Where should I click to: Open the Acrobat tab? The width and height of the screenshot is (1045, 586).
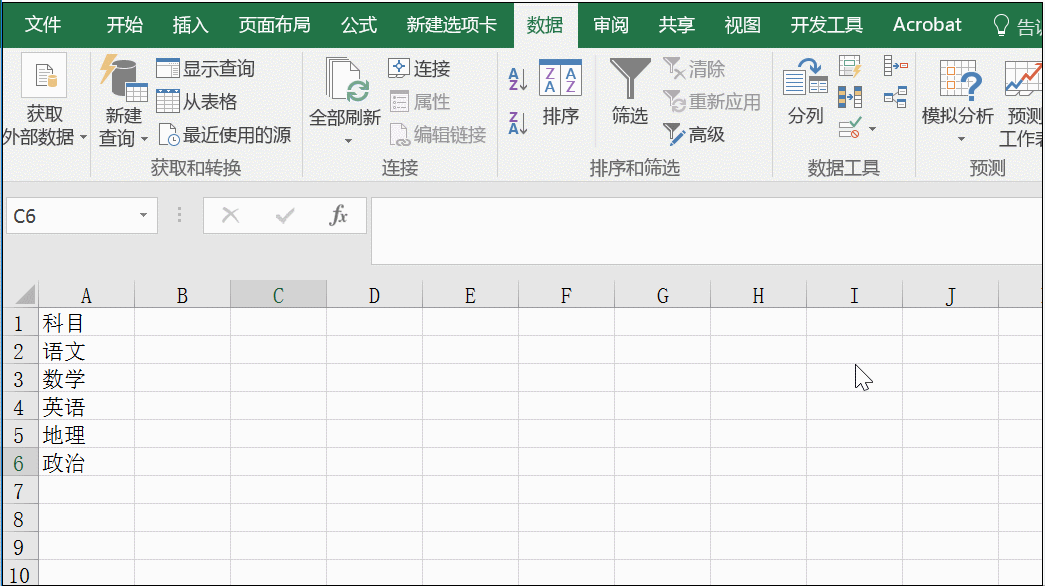coord(927,25)
